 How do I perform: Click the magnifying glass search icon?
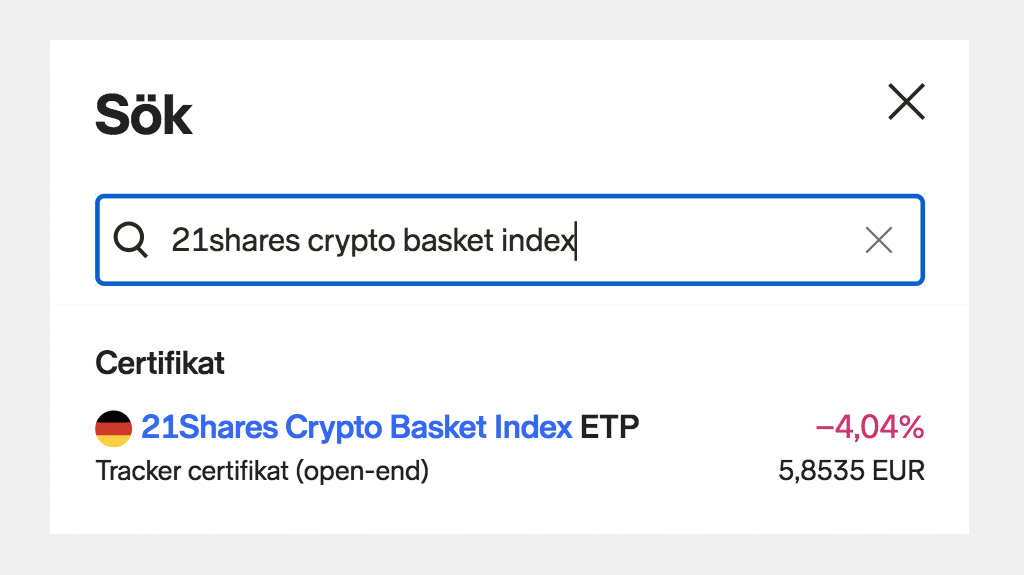pyautogui.click(x=130, y=240)
